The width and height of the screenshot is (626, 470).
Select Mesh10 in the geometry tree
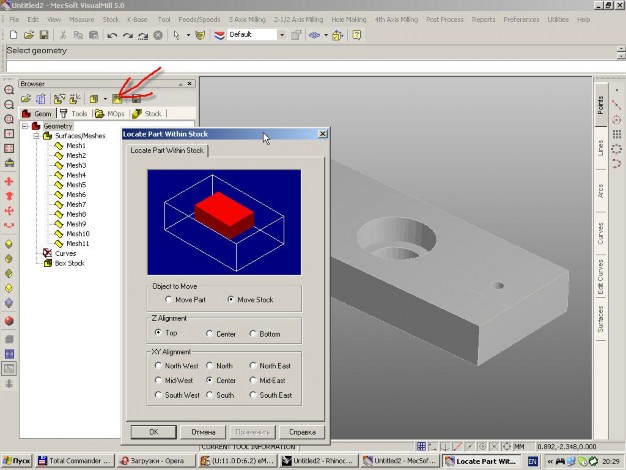[x=77, y=234]
